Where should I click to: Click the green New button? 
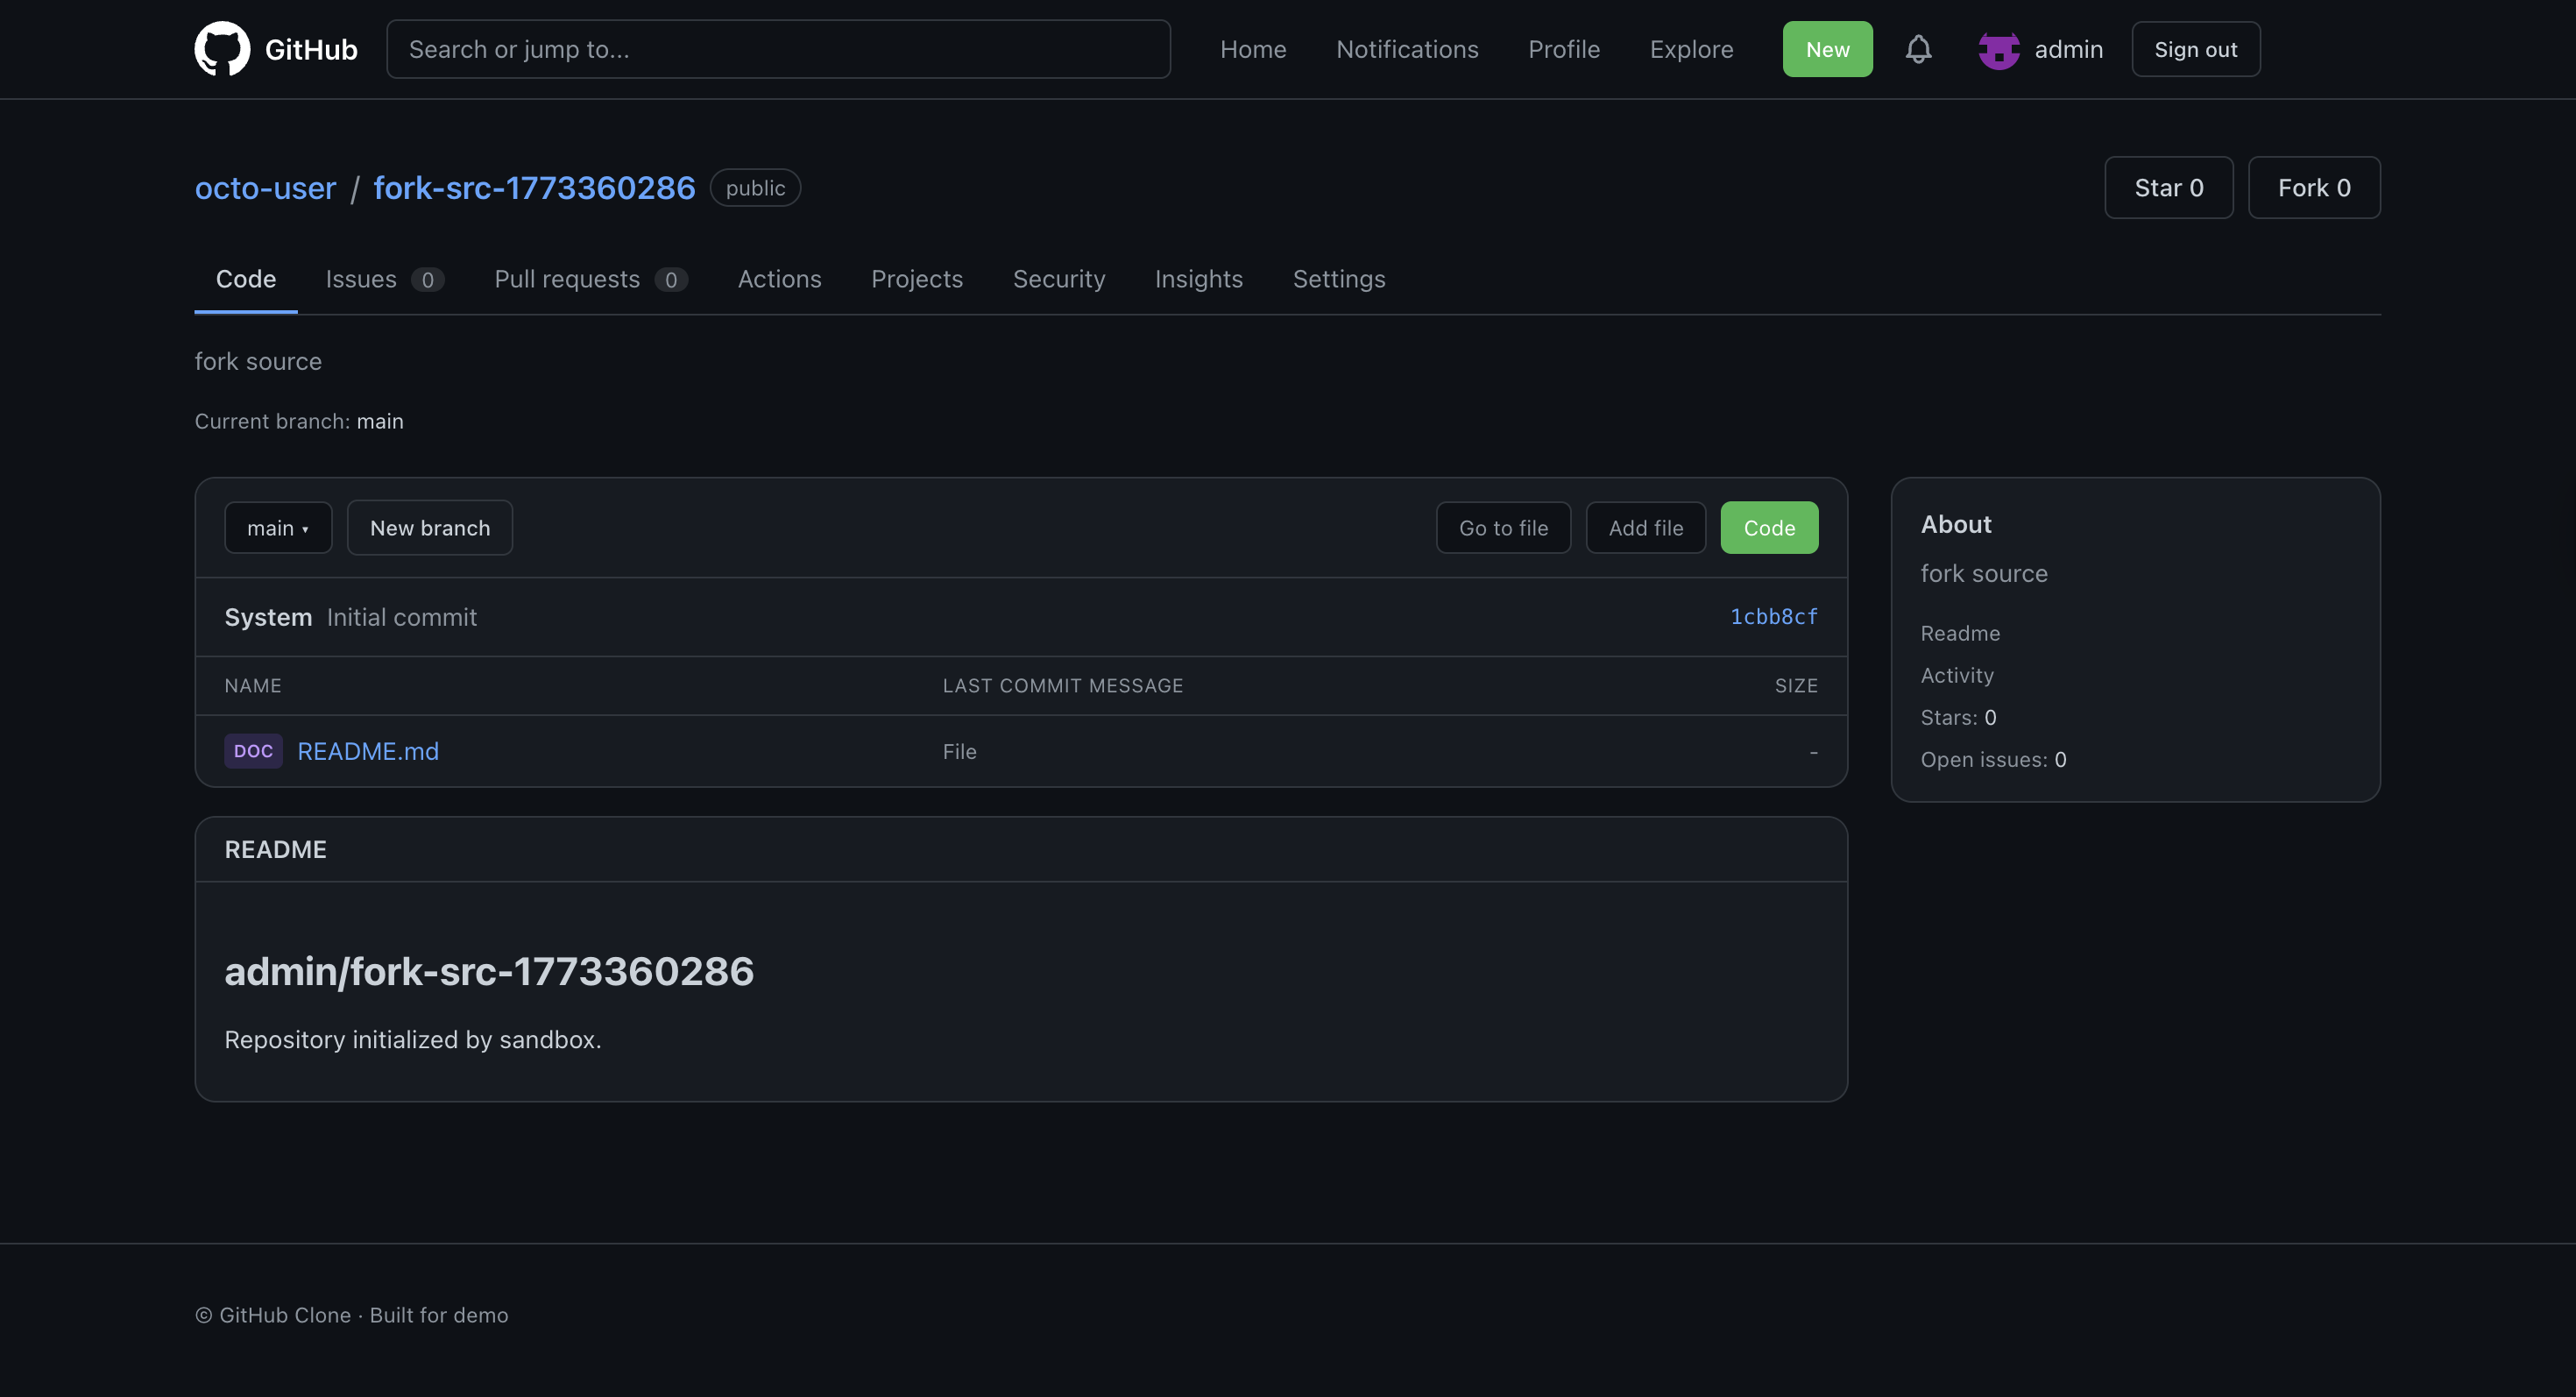point(1827,49)
